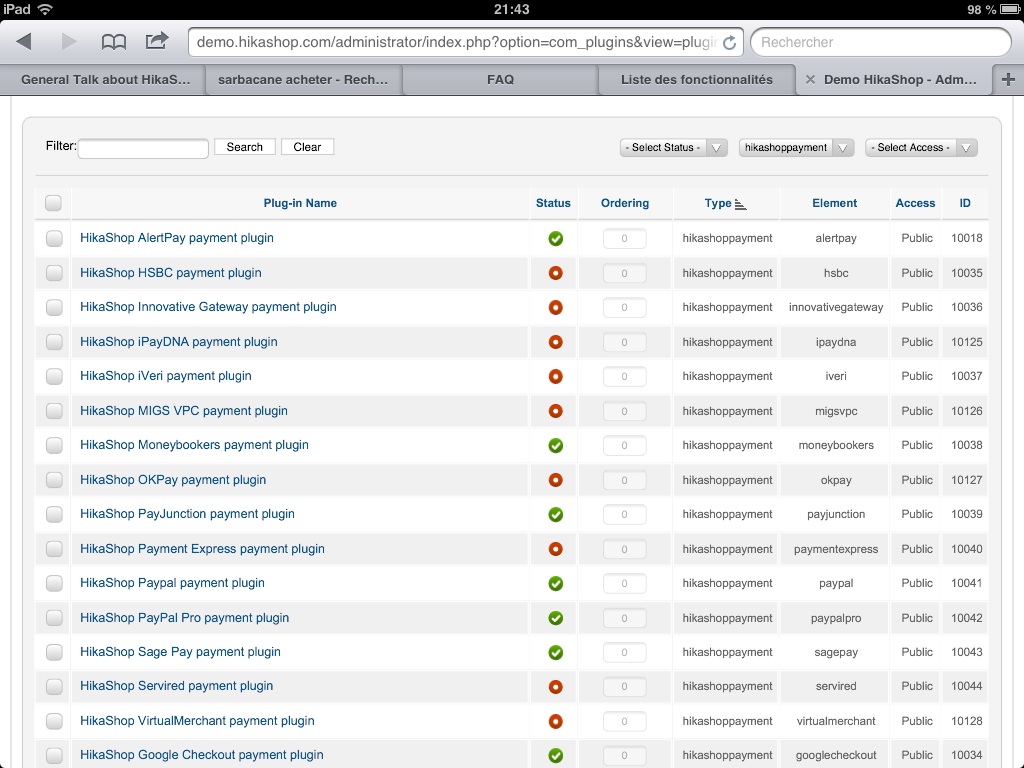This screenshot has width=1024, height=768.
Task: Open HikaShop MIGS VPC payment plugin link
Action: [184, 411]
